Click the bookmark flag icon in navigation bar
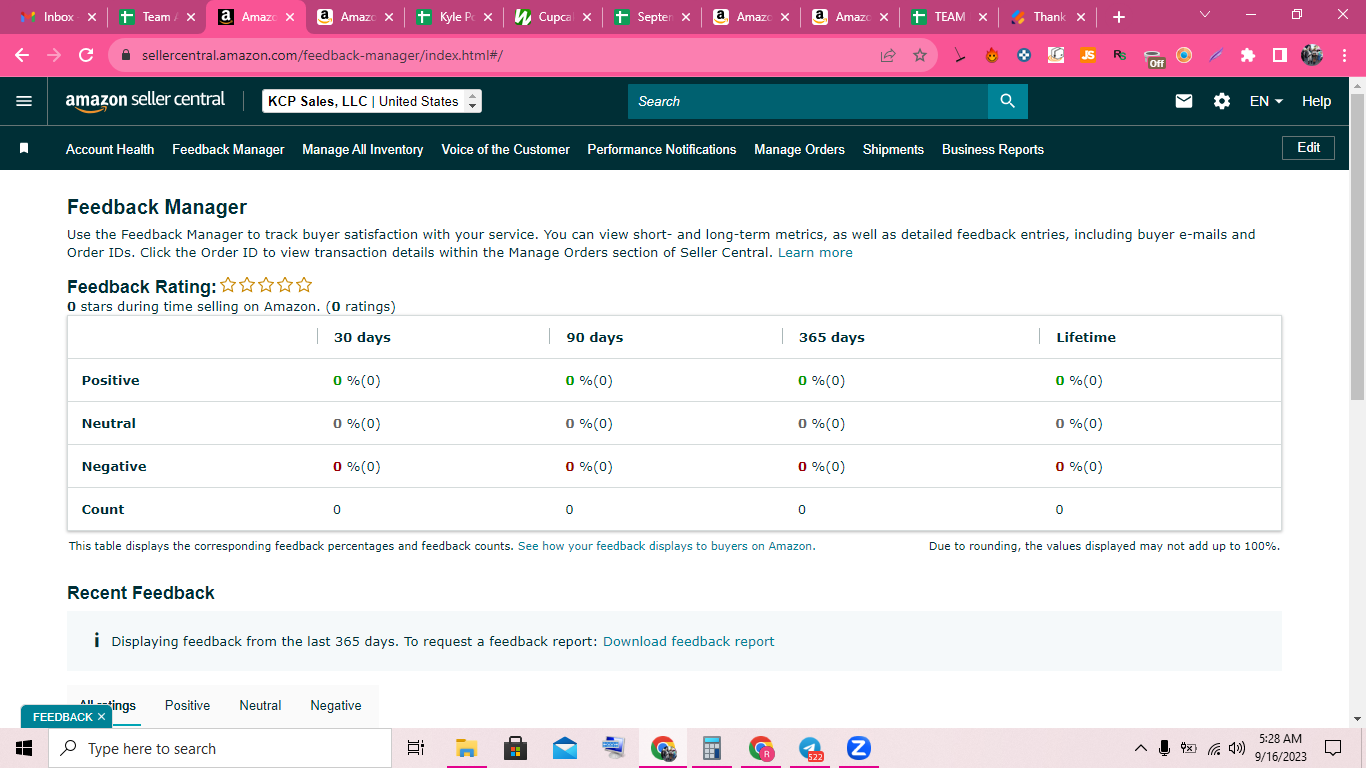1366x768 pixels. pos(24,148)
